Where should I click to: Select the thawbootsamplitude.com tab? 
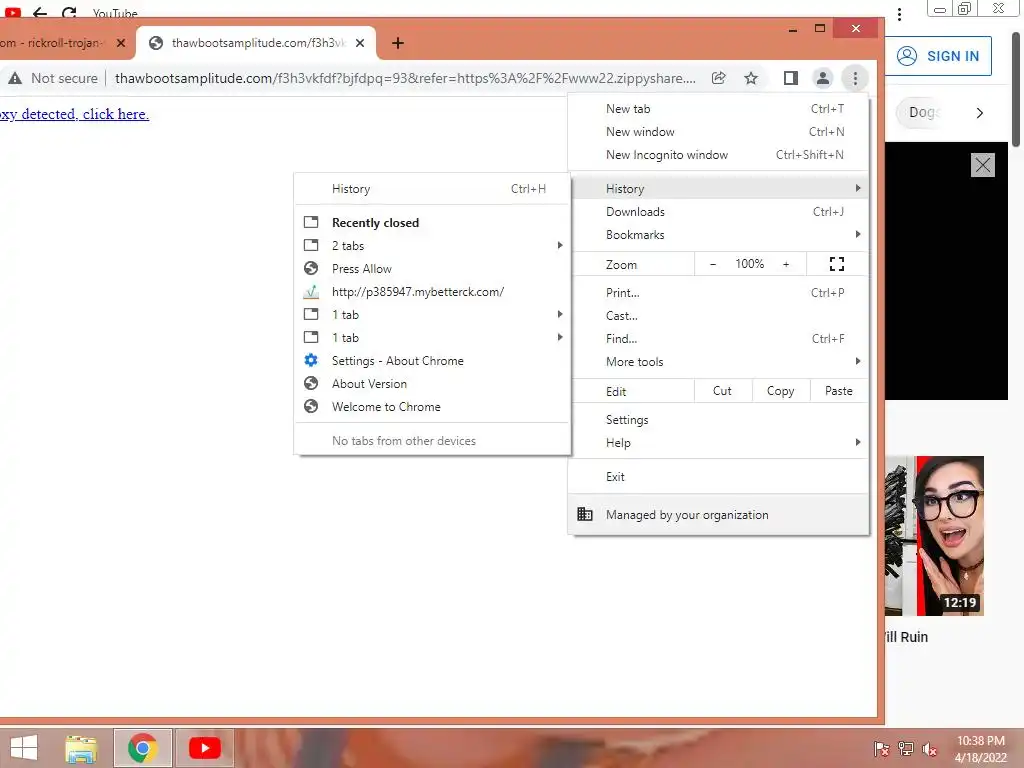click(x=256, y=43)
